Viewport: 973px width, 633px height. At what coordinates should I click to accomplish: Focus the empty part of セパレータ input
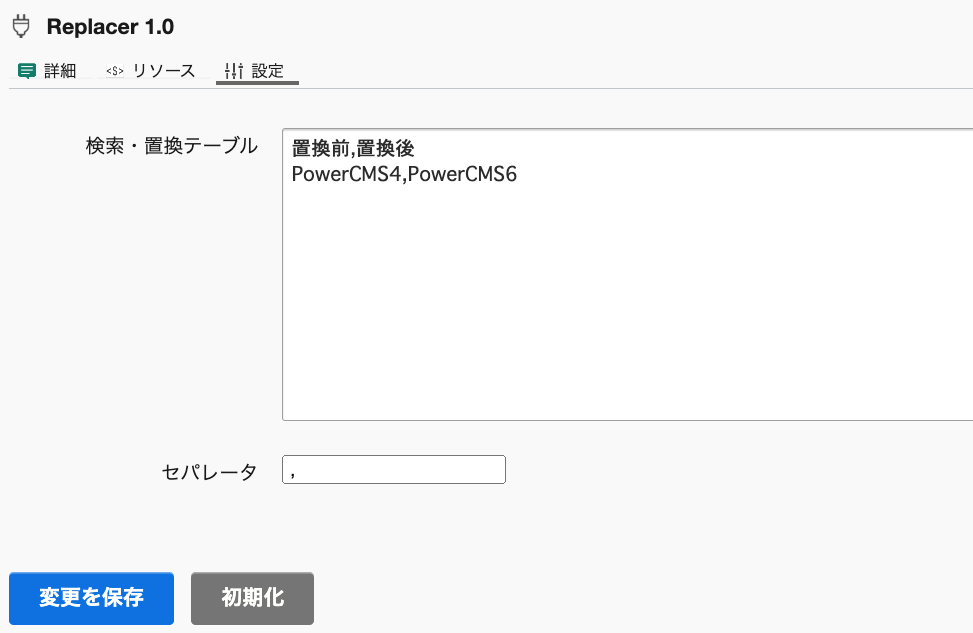(x=400, y=470)
